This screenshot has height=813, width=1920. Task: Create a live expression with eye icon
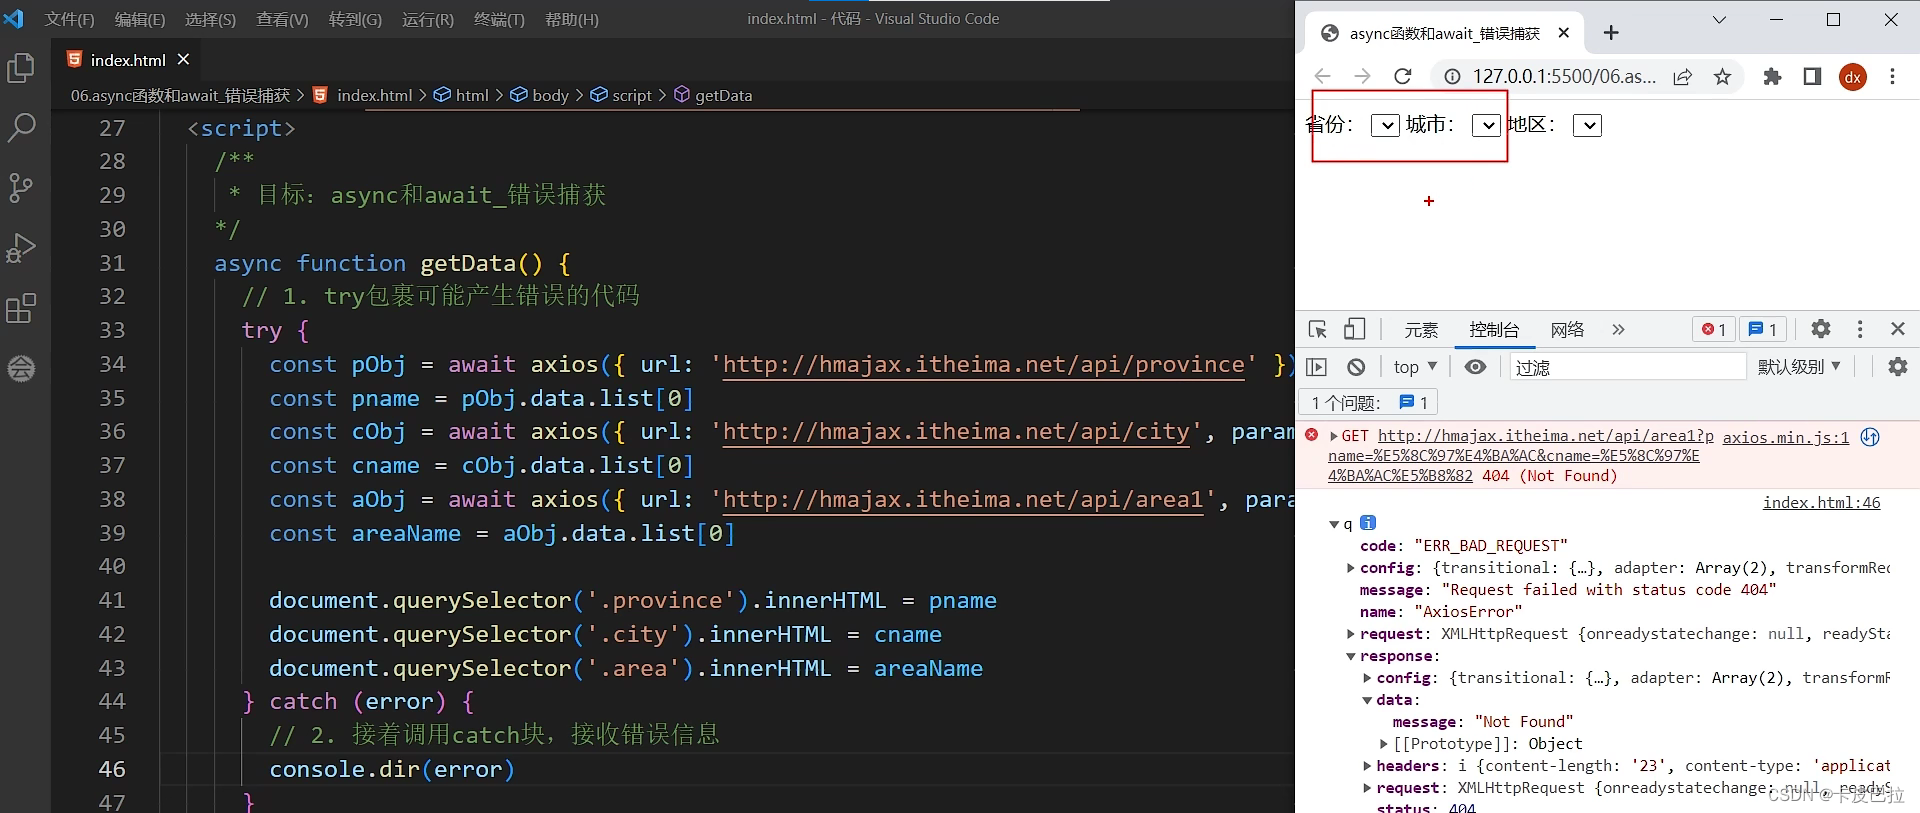(x=1475, y=367)
